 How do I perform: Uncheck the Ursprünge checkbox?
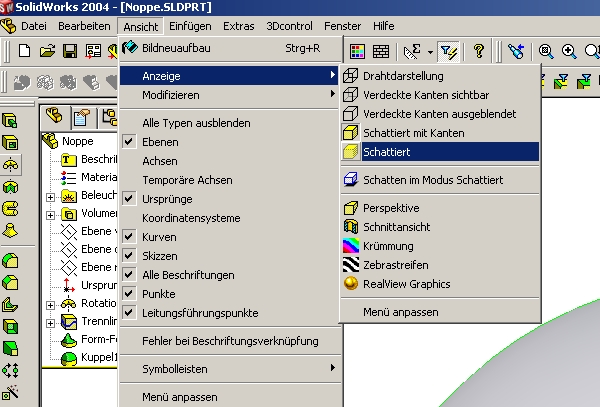pyautogui.click(x=129, y=199)
